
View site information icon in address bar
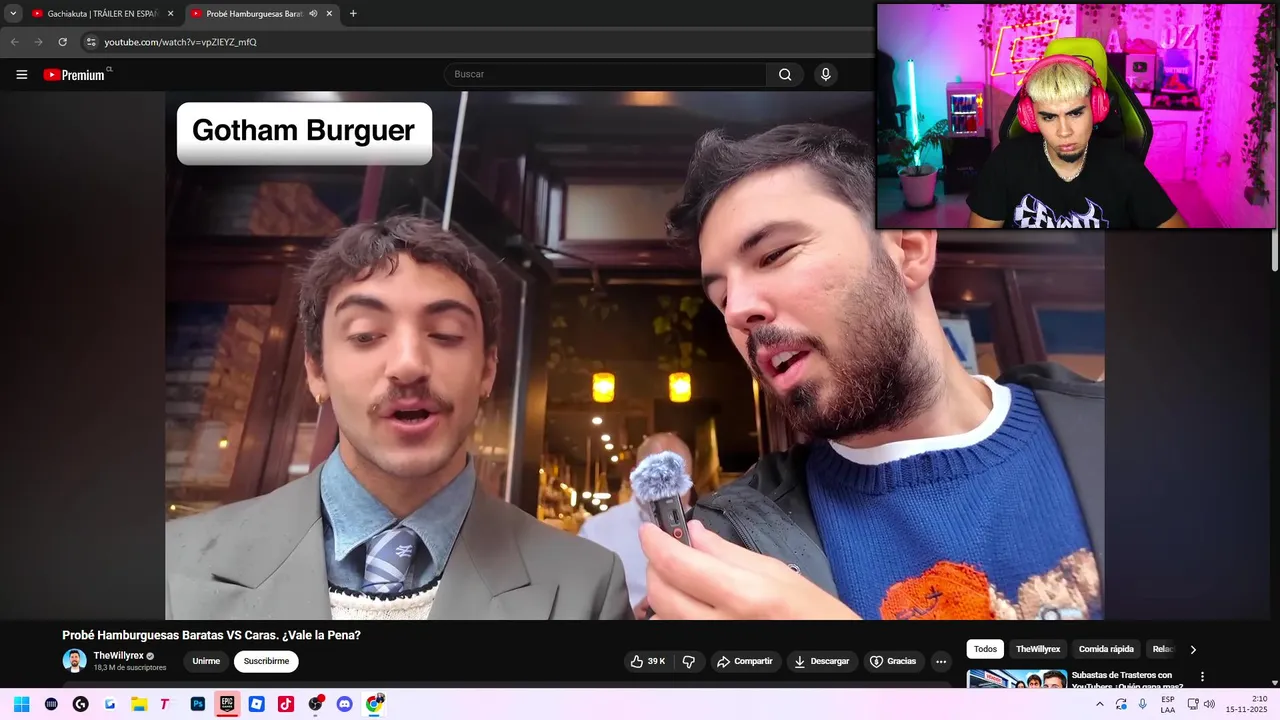coord(91,42)
